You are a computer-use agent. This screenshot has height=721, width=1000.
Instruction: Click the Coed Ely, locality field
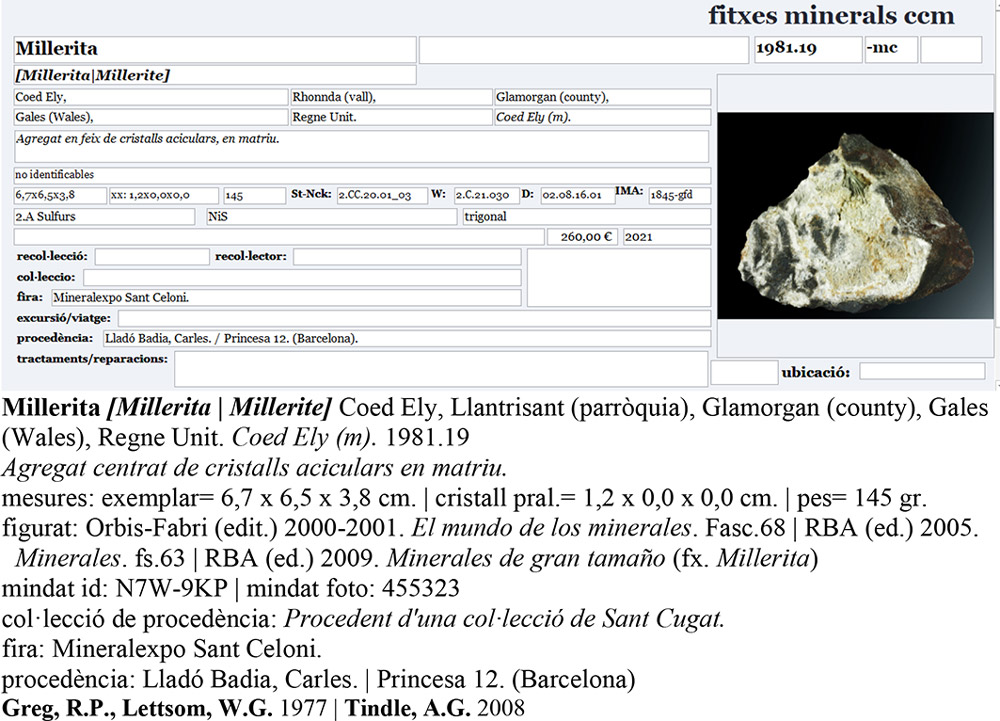(151, 97)
